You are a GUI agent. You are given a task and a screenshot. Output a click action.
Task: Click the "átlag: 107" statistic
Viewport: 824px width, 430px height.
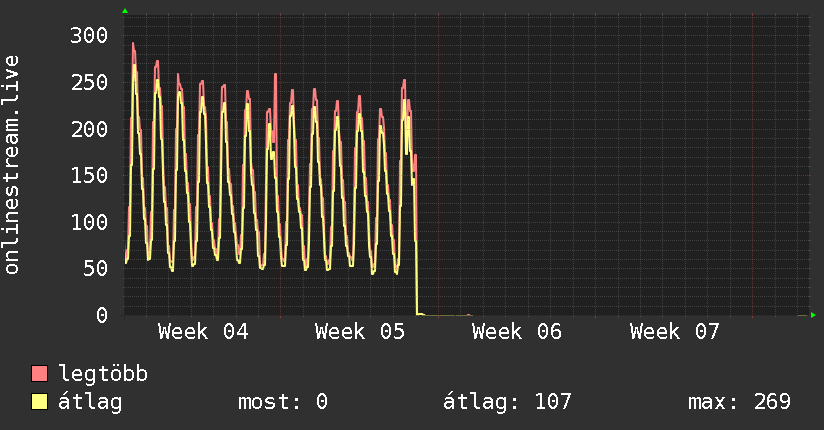click(x=507, y=402)
